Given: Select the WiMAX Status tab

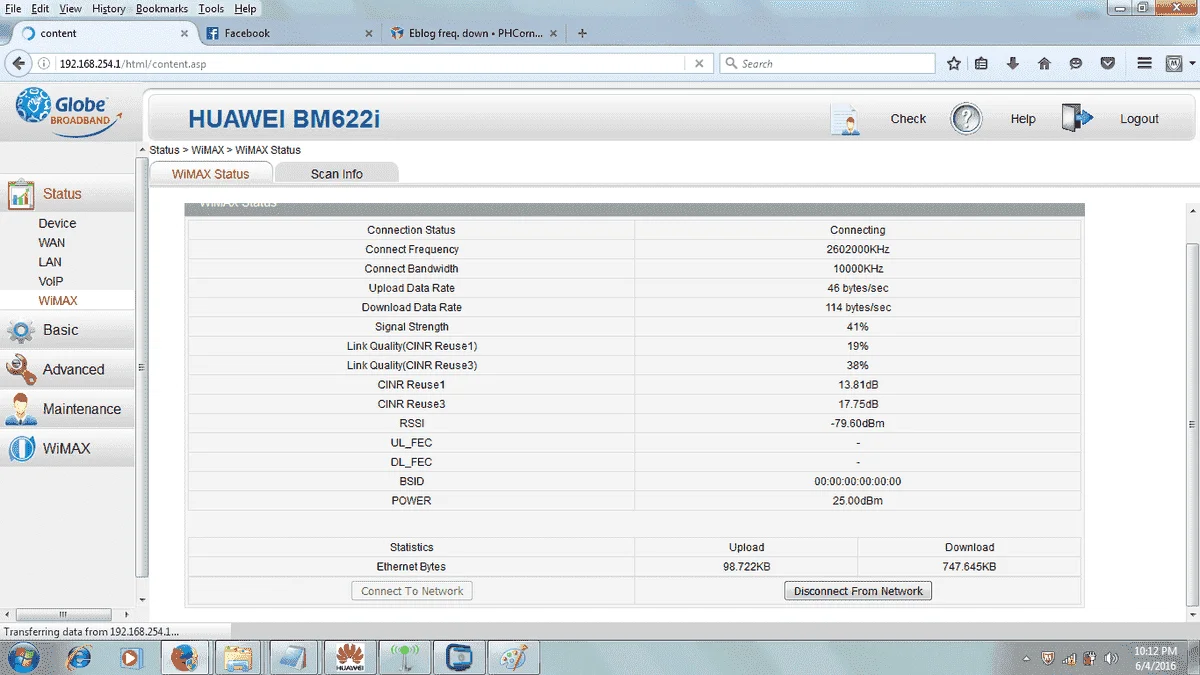Looking at the screenshot, I should tap(210, 173).
